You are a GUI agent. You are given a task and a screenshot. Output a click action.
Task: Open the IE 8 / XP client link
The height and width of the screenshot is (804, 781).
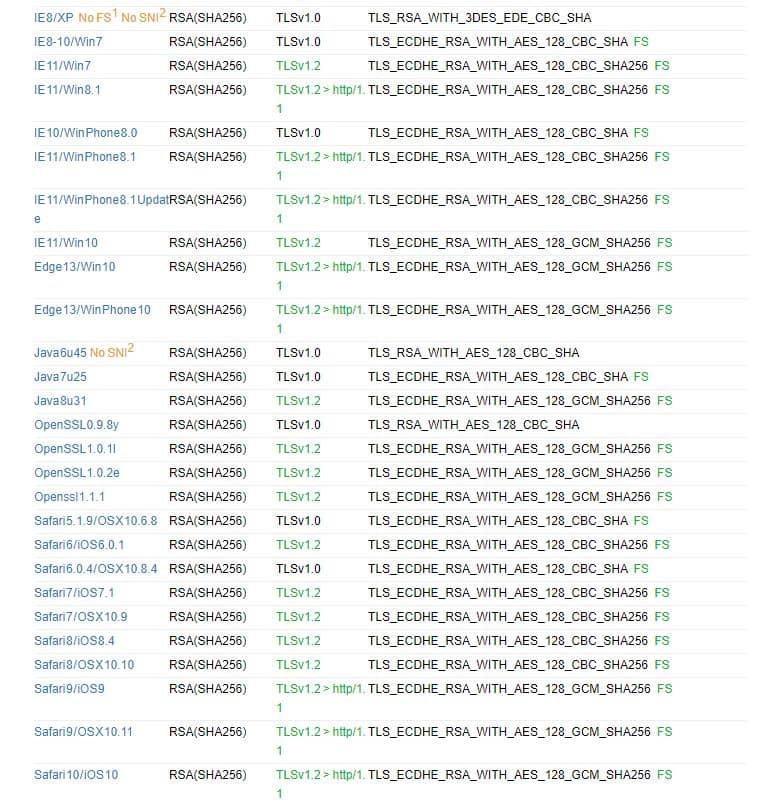tap(53, 18)
